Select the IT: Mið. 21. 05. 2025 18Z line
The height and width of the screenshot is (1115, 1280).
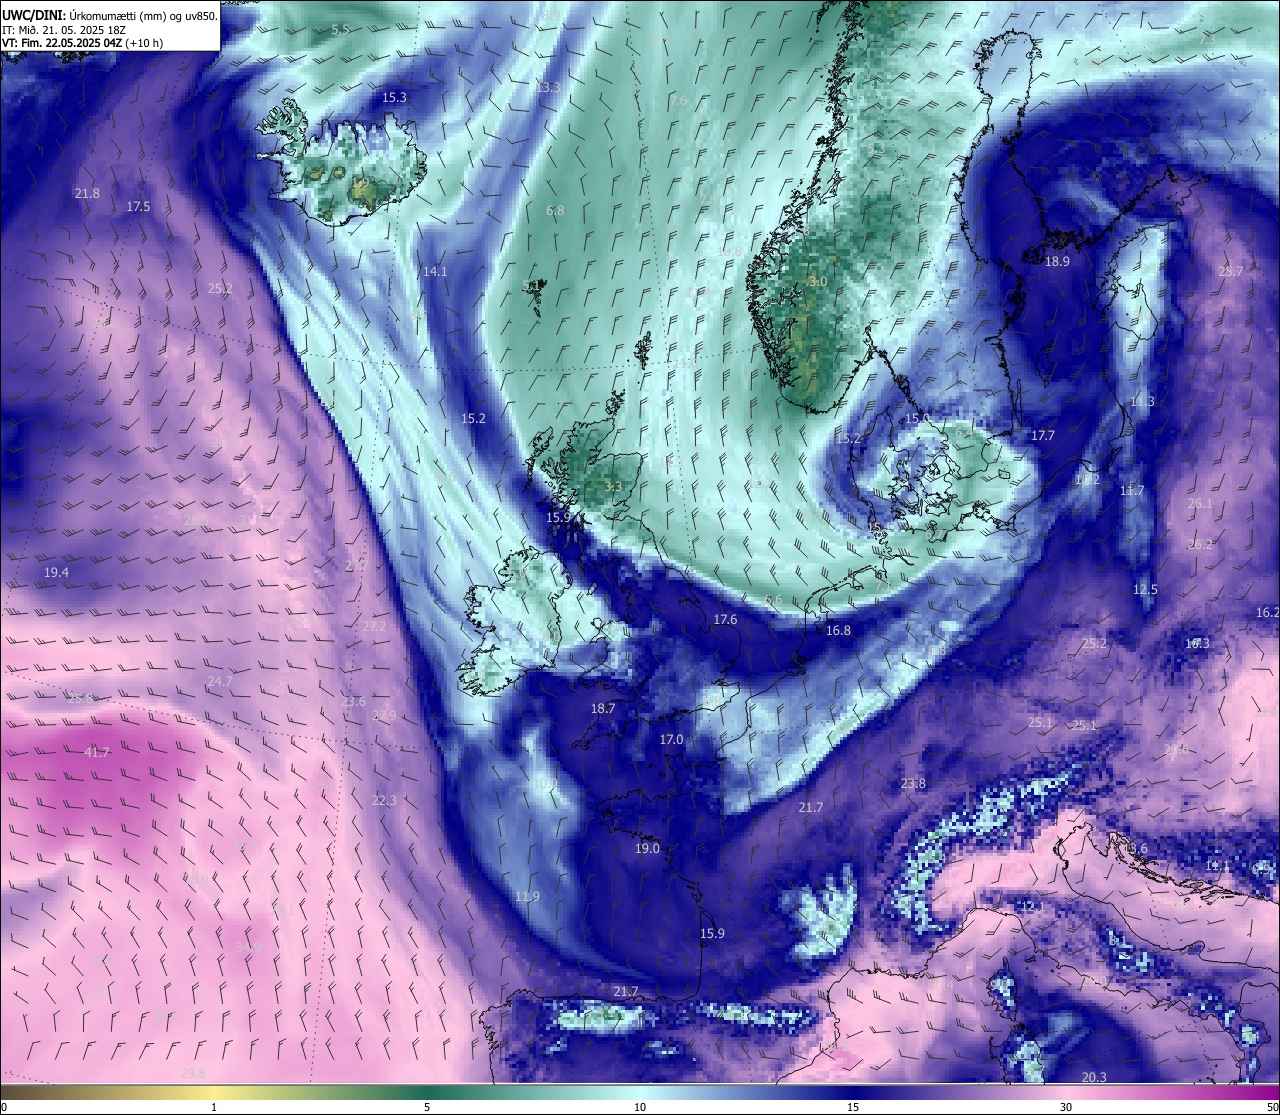point(64,30)
